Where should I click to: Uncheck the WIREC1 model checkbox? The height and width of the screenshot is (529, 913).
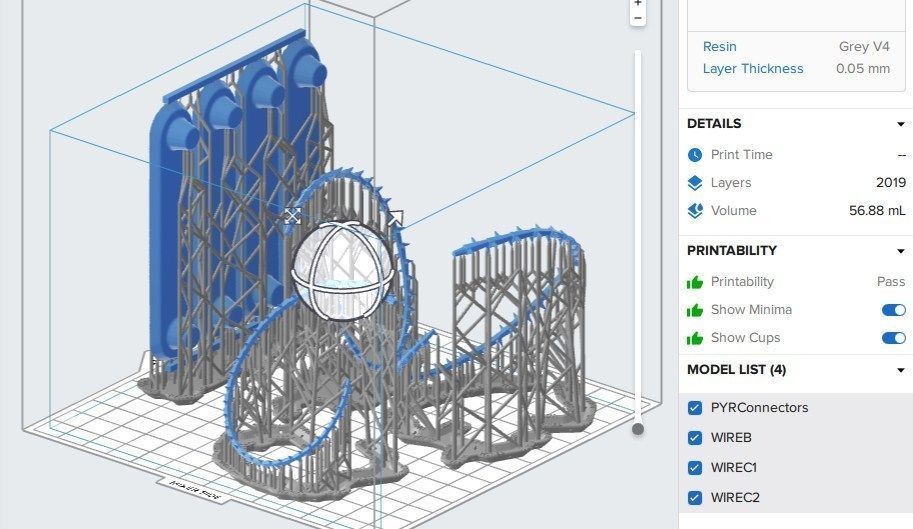point(695,468)
